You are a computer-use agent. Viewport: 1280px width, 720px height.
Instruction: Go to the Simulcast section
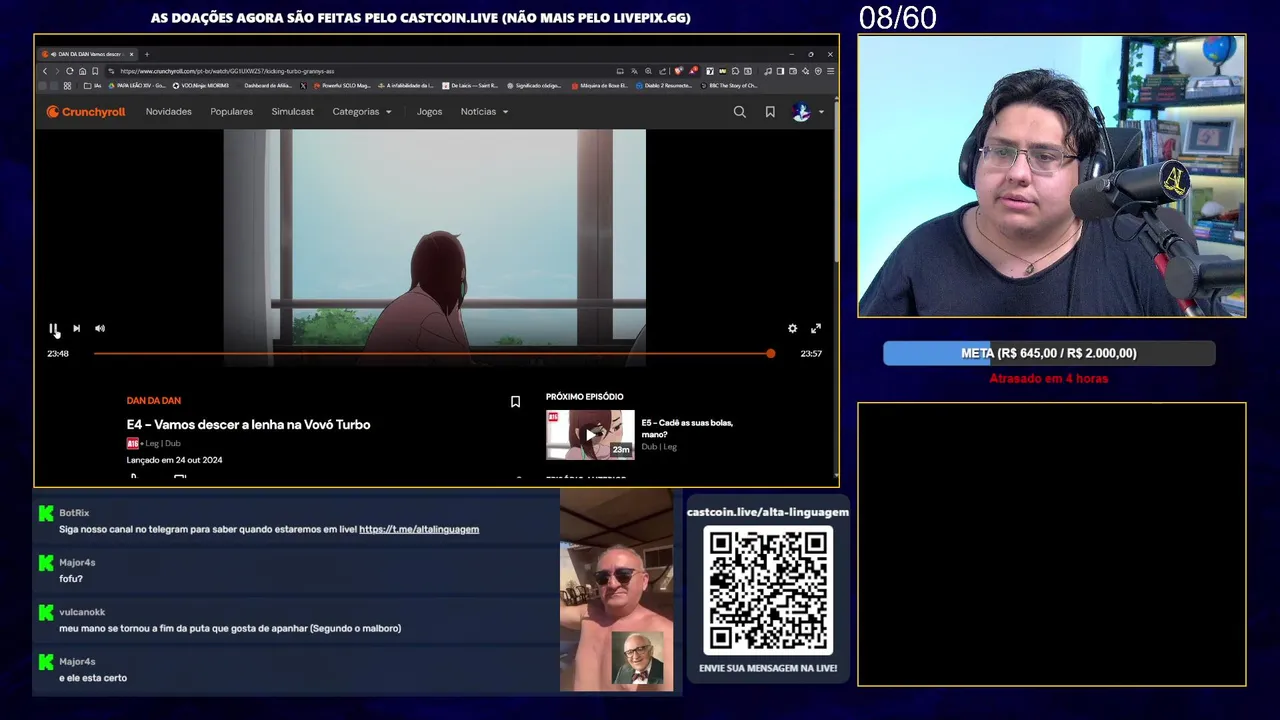(292, 112)
